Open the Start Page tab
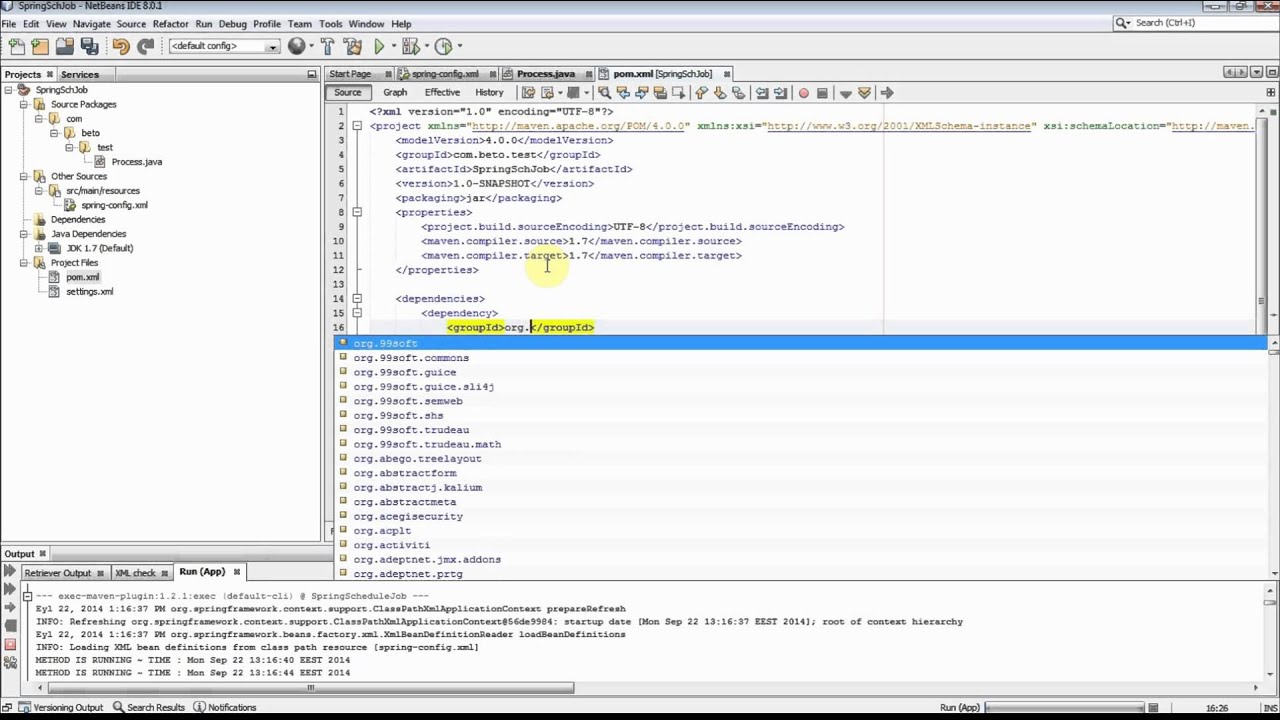Viewport: 1280px width, 720px height. (350, 74)
